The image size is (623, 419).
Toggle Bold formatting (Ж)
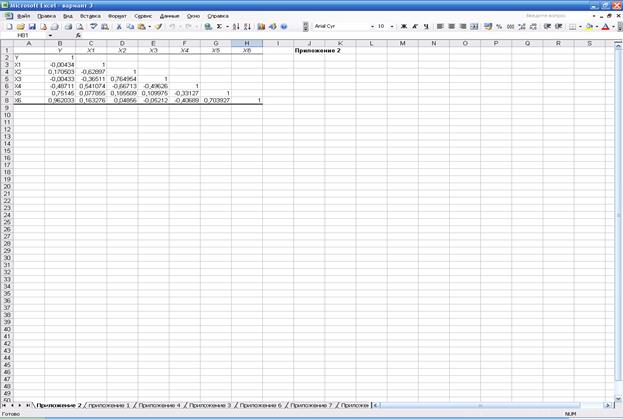click(404, 26)
